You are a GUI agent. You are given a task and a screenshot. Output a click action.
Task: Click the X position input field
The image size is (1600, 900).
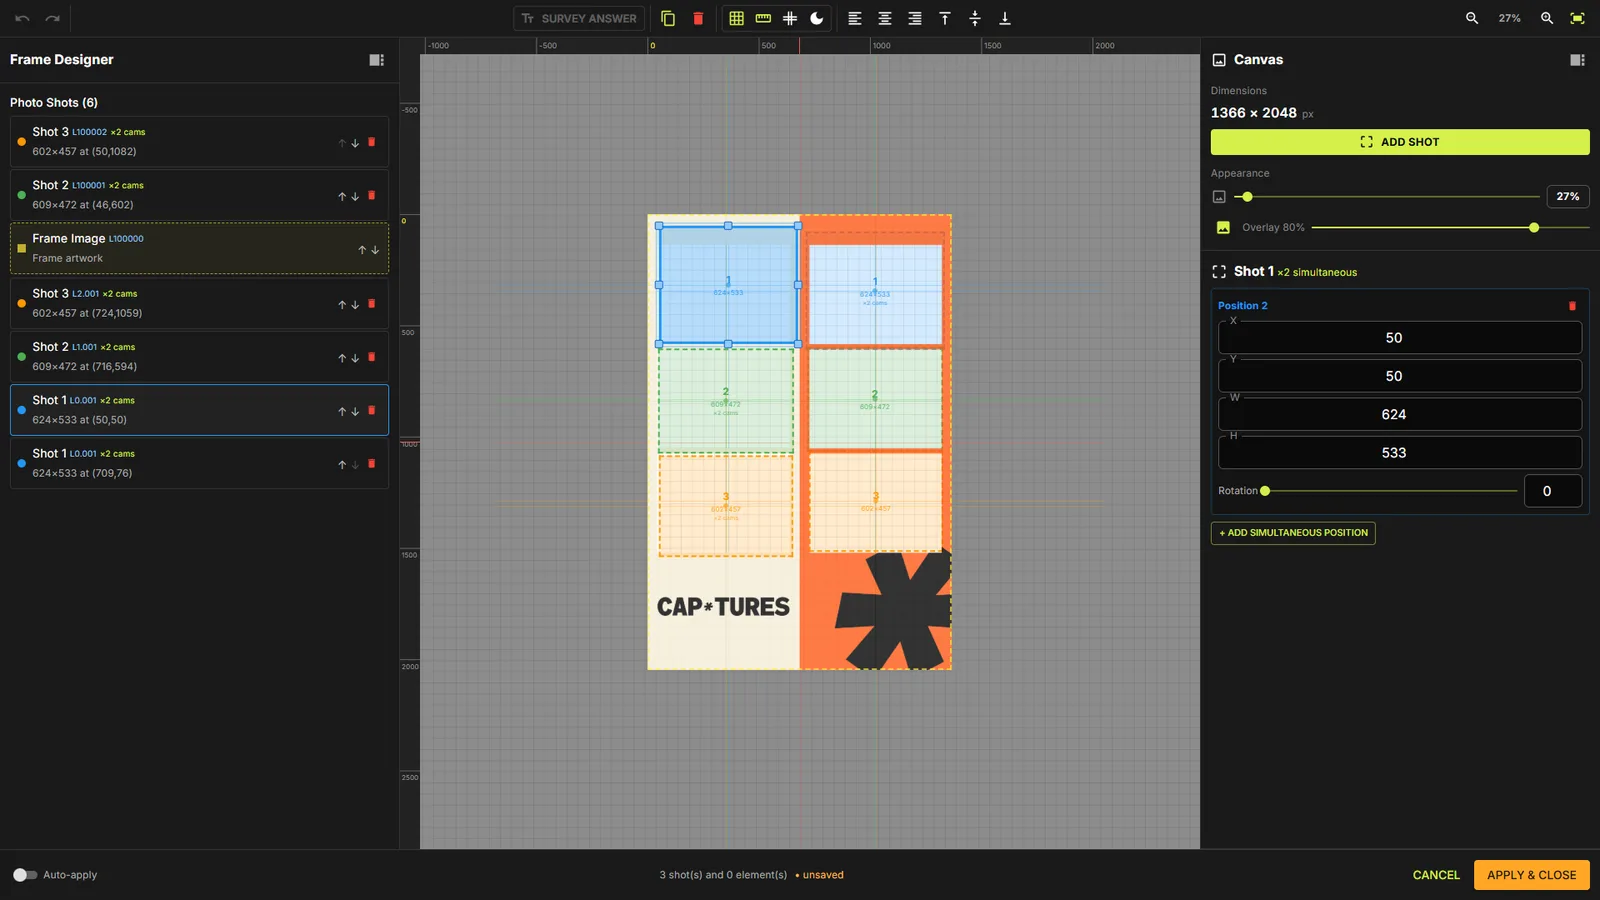[x=1400, y=338]
